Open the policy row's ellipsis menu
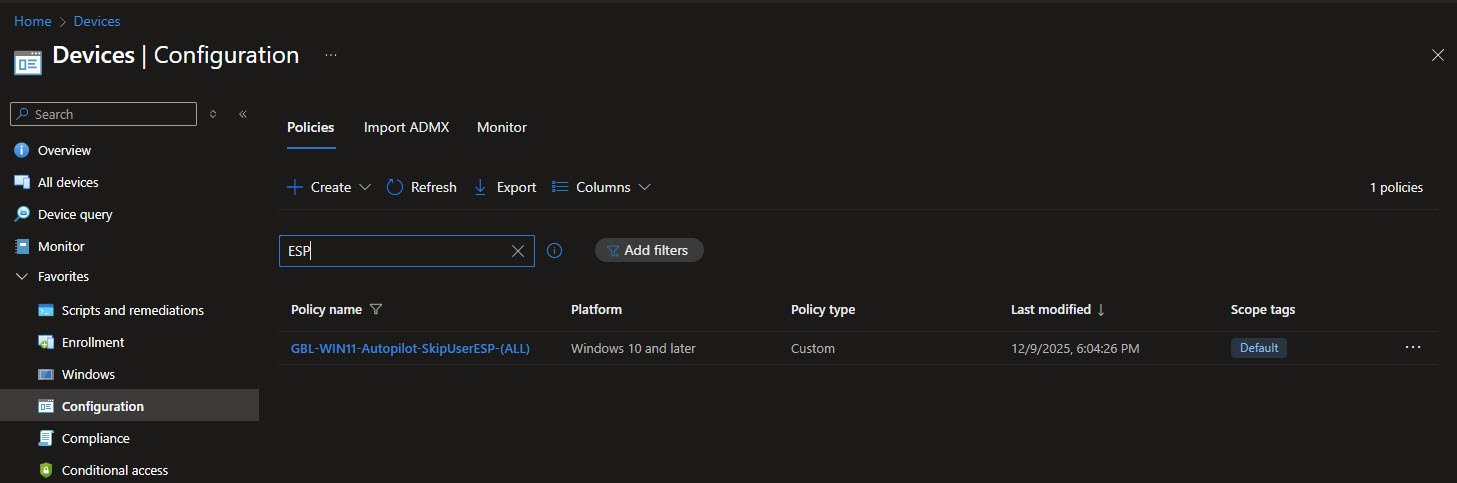The width and height of the screenshot is (1457, 483). (x=1412, y=348)
